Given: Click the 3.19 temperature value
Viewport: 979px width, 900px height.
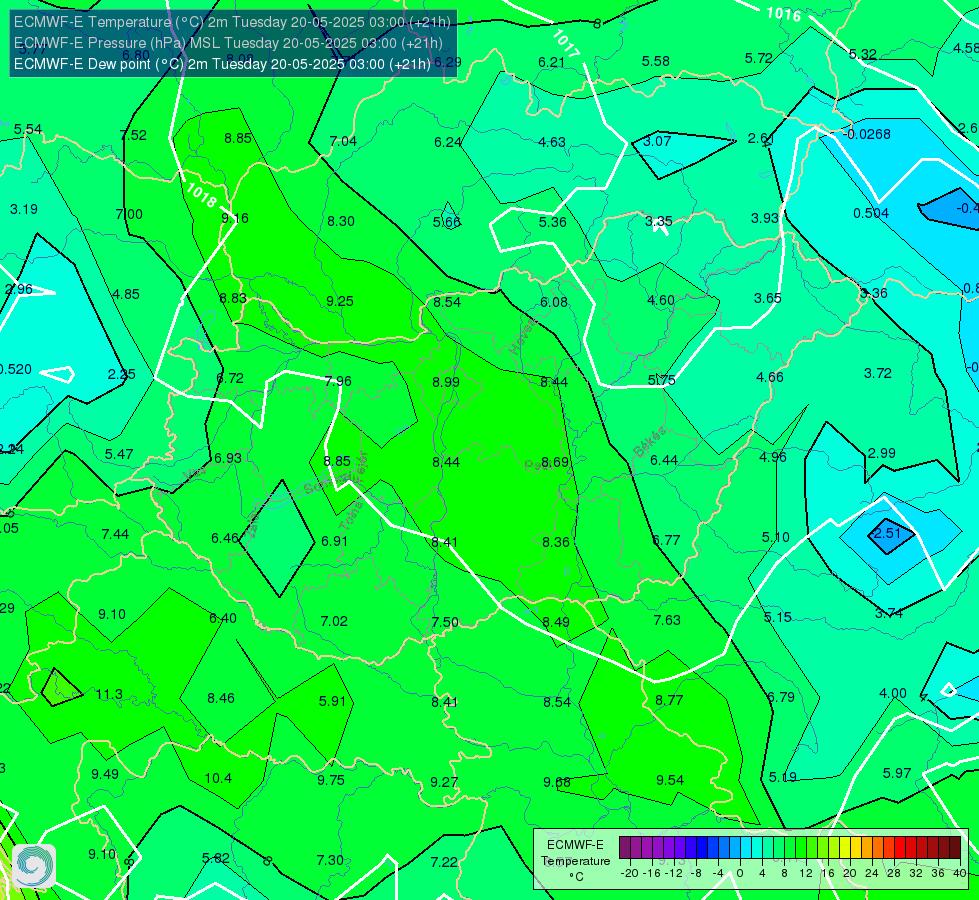Looking at the screenshot, I should 24,209.
